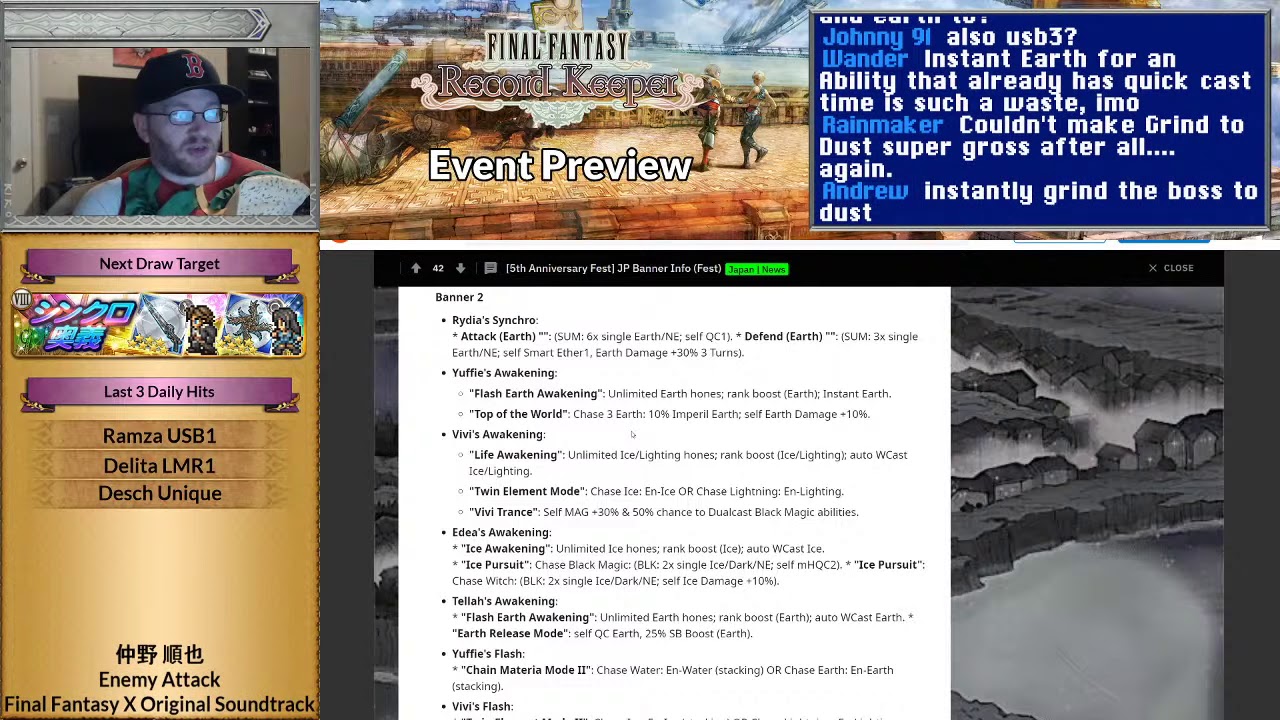Click "Tellah's Awakening" list item
This screenshot has height=720, width=1280.
click(503, 601)
